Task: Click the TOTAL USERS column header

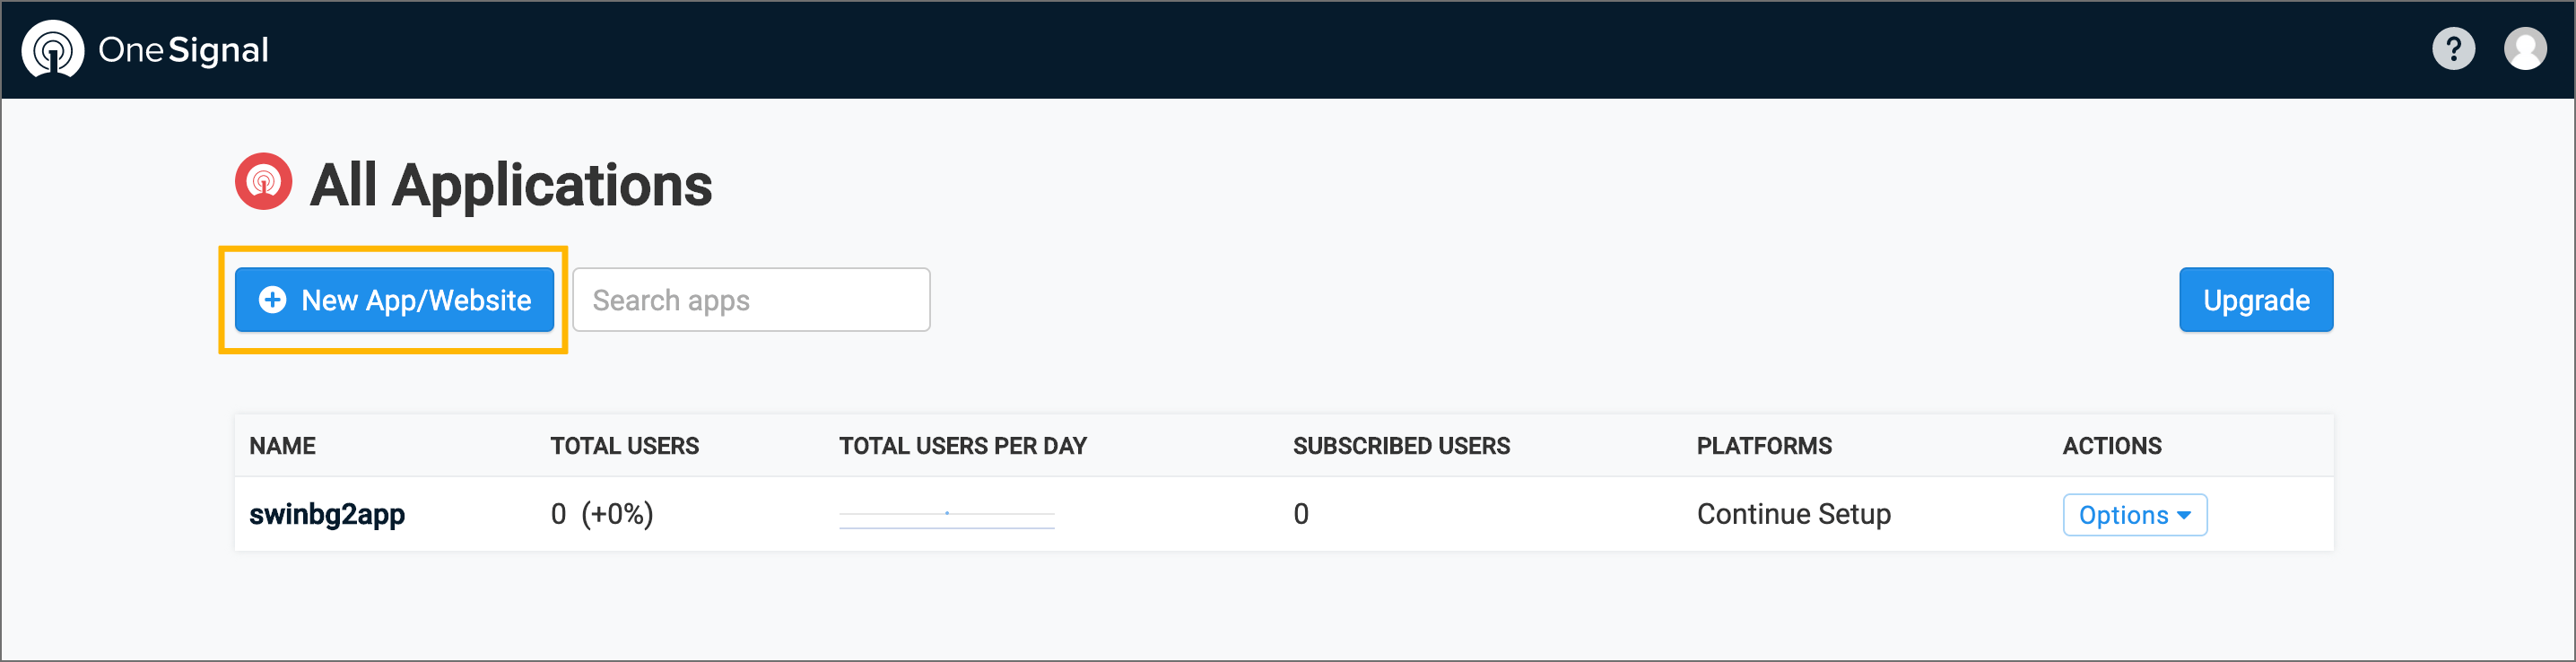Action: pyautogui.click(x=624, y=446)
